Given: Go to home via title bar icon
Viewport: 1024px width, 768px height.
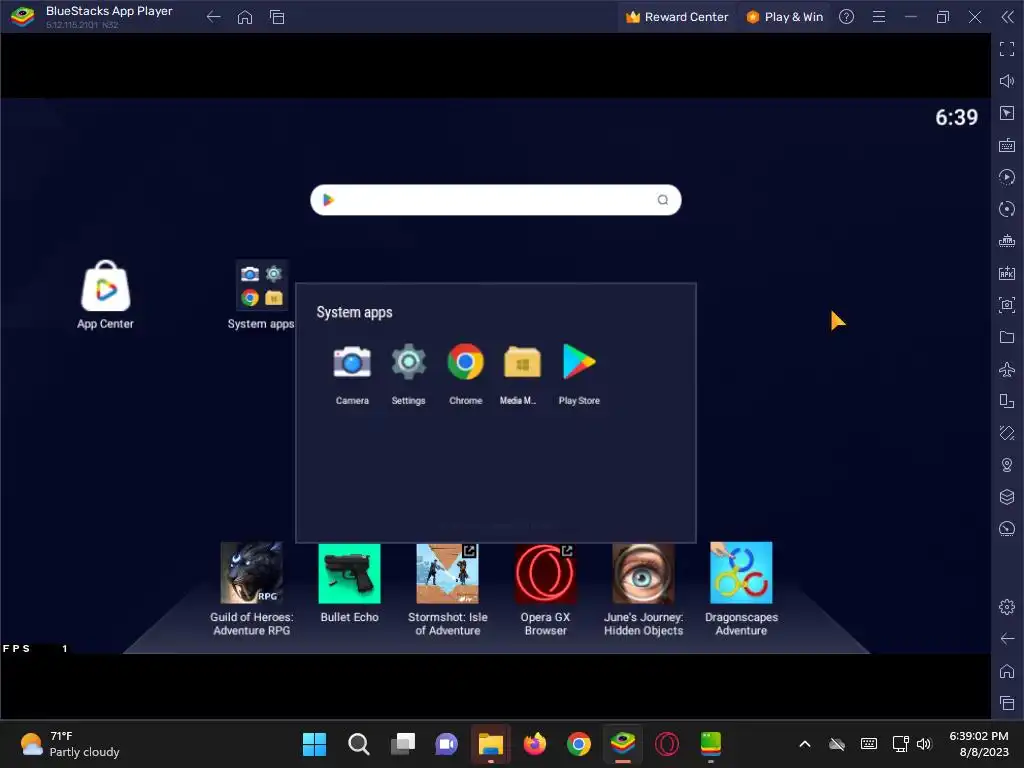Looking at the screenshot, I should [245, 17].
